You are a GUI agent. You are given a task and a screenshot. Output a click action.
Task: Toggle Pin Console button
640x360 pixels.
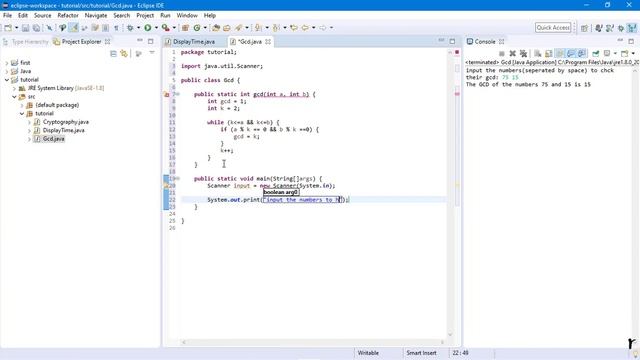pyautogui.click(x=596, y=53)
